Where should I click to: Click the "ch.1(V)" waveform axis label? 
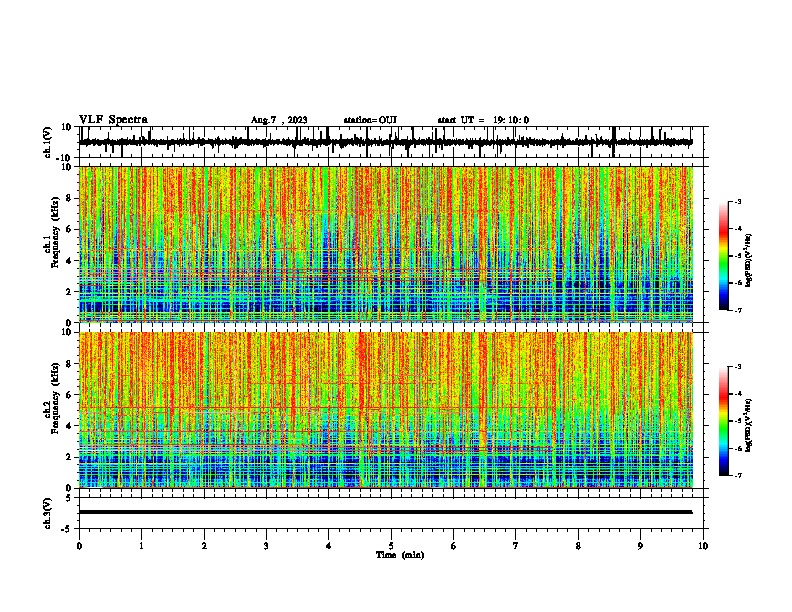pyautogui.click(x=48, y=142)
